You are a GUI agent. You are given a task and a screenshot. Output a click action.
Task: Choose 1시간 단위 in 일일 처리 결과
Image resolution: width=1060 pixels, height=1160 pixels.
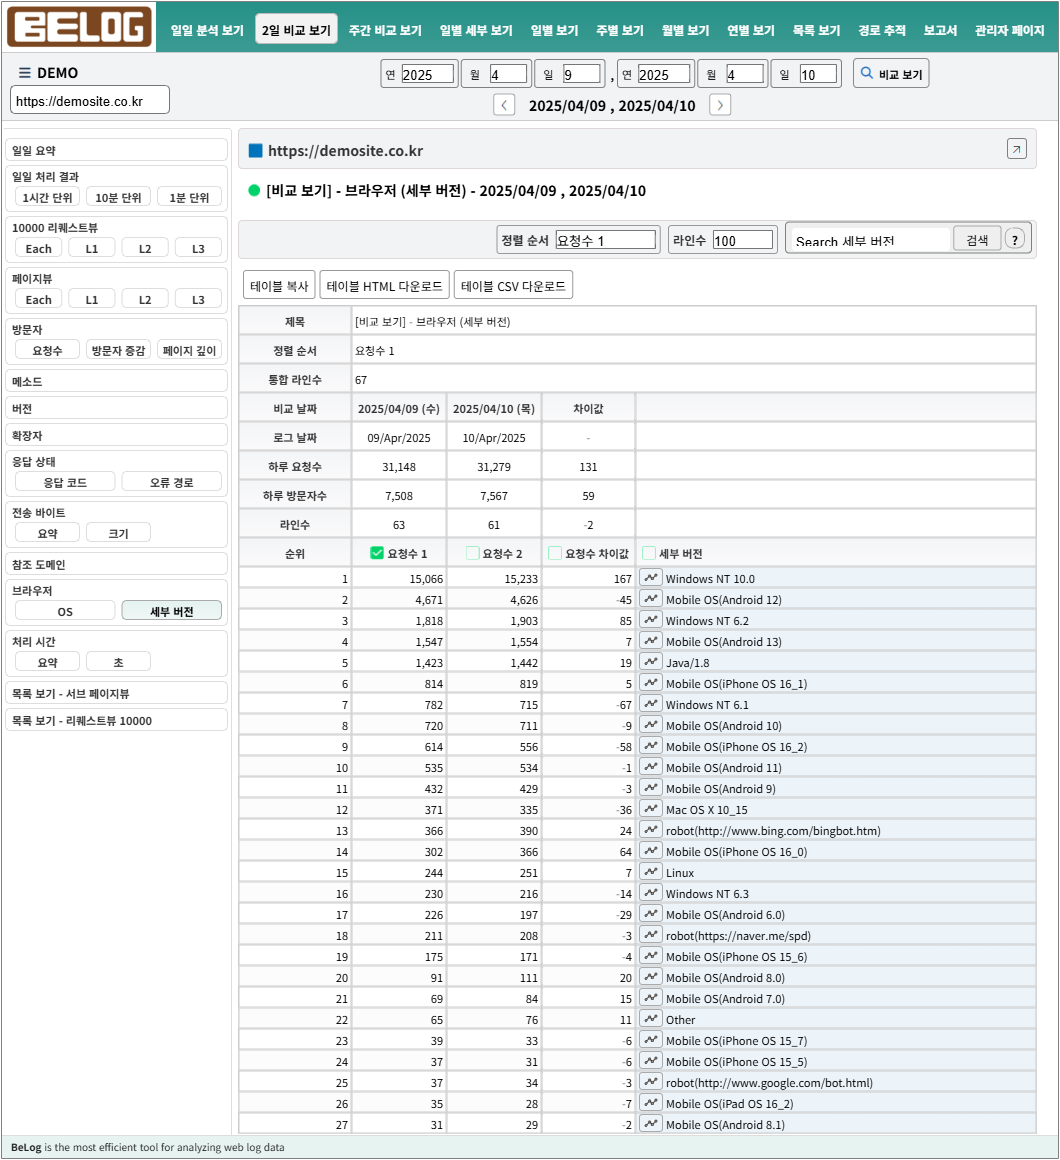(47, 197)
